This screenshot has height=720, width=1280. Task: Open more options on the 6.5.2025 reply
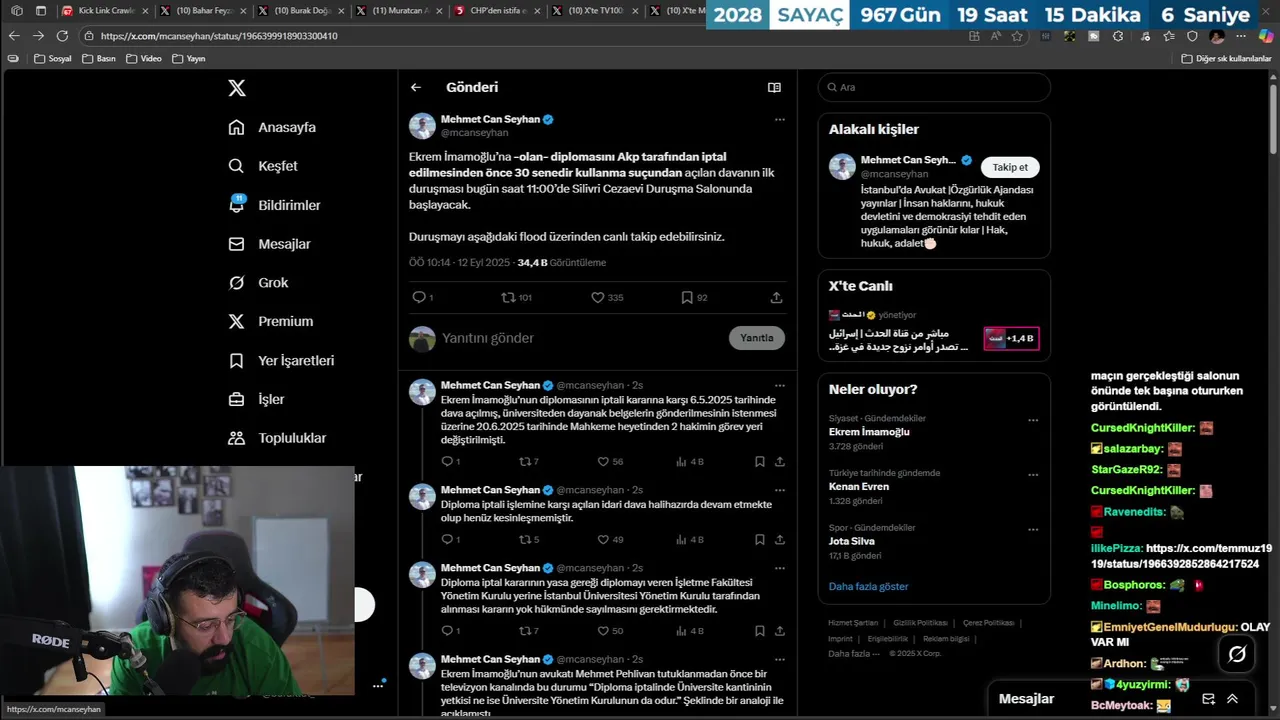(x=780, y=385)
